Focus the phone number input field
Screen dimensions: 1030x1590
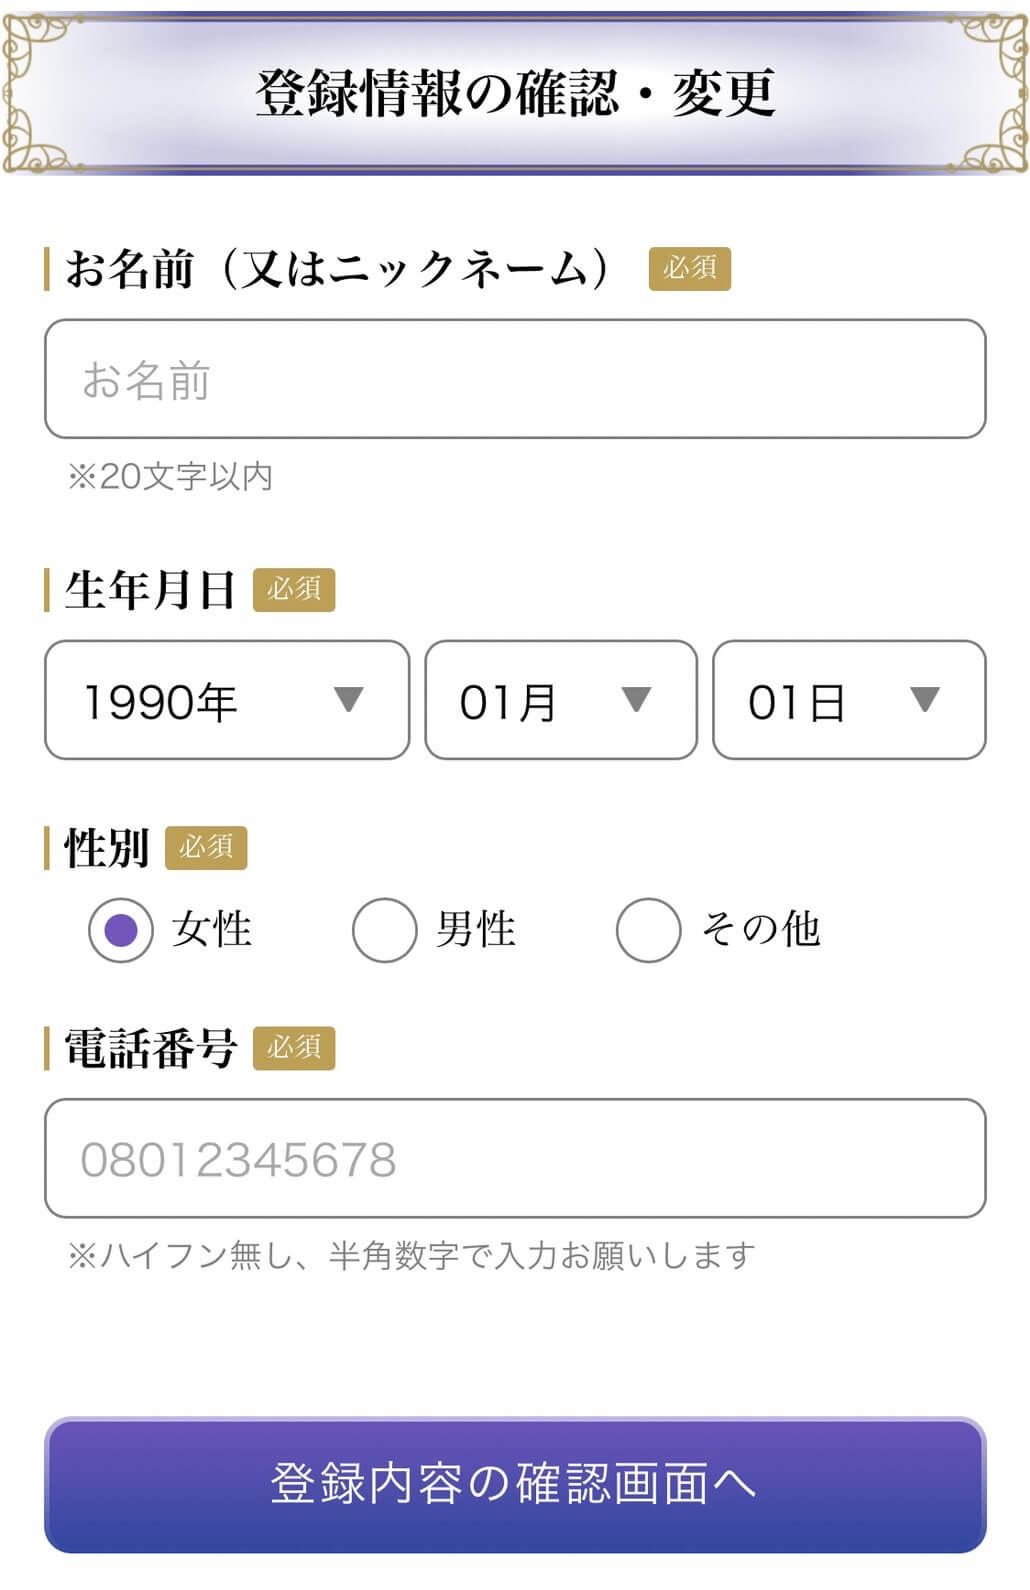coord(515,1158)
